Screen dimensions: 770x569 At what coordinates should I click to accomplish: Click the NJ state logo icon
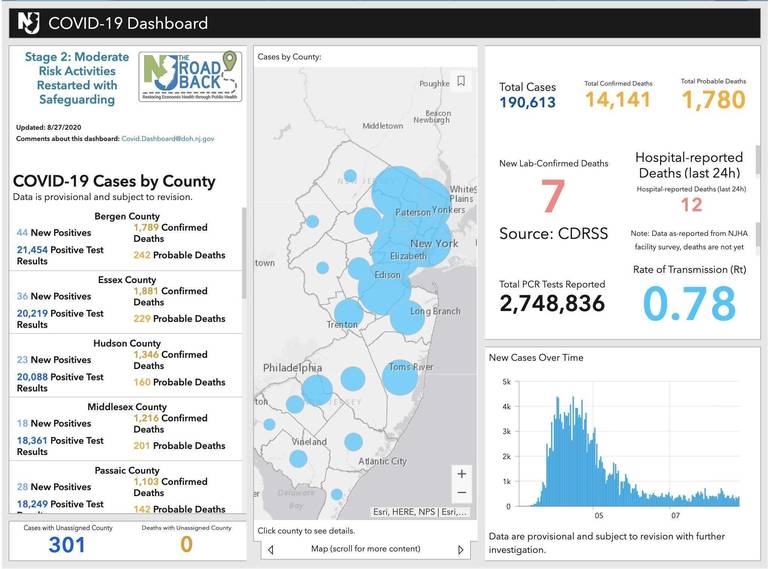(28, 23)
